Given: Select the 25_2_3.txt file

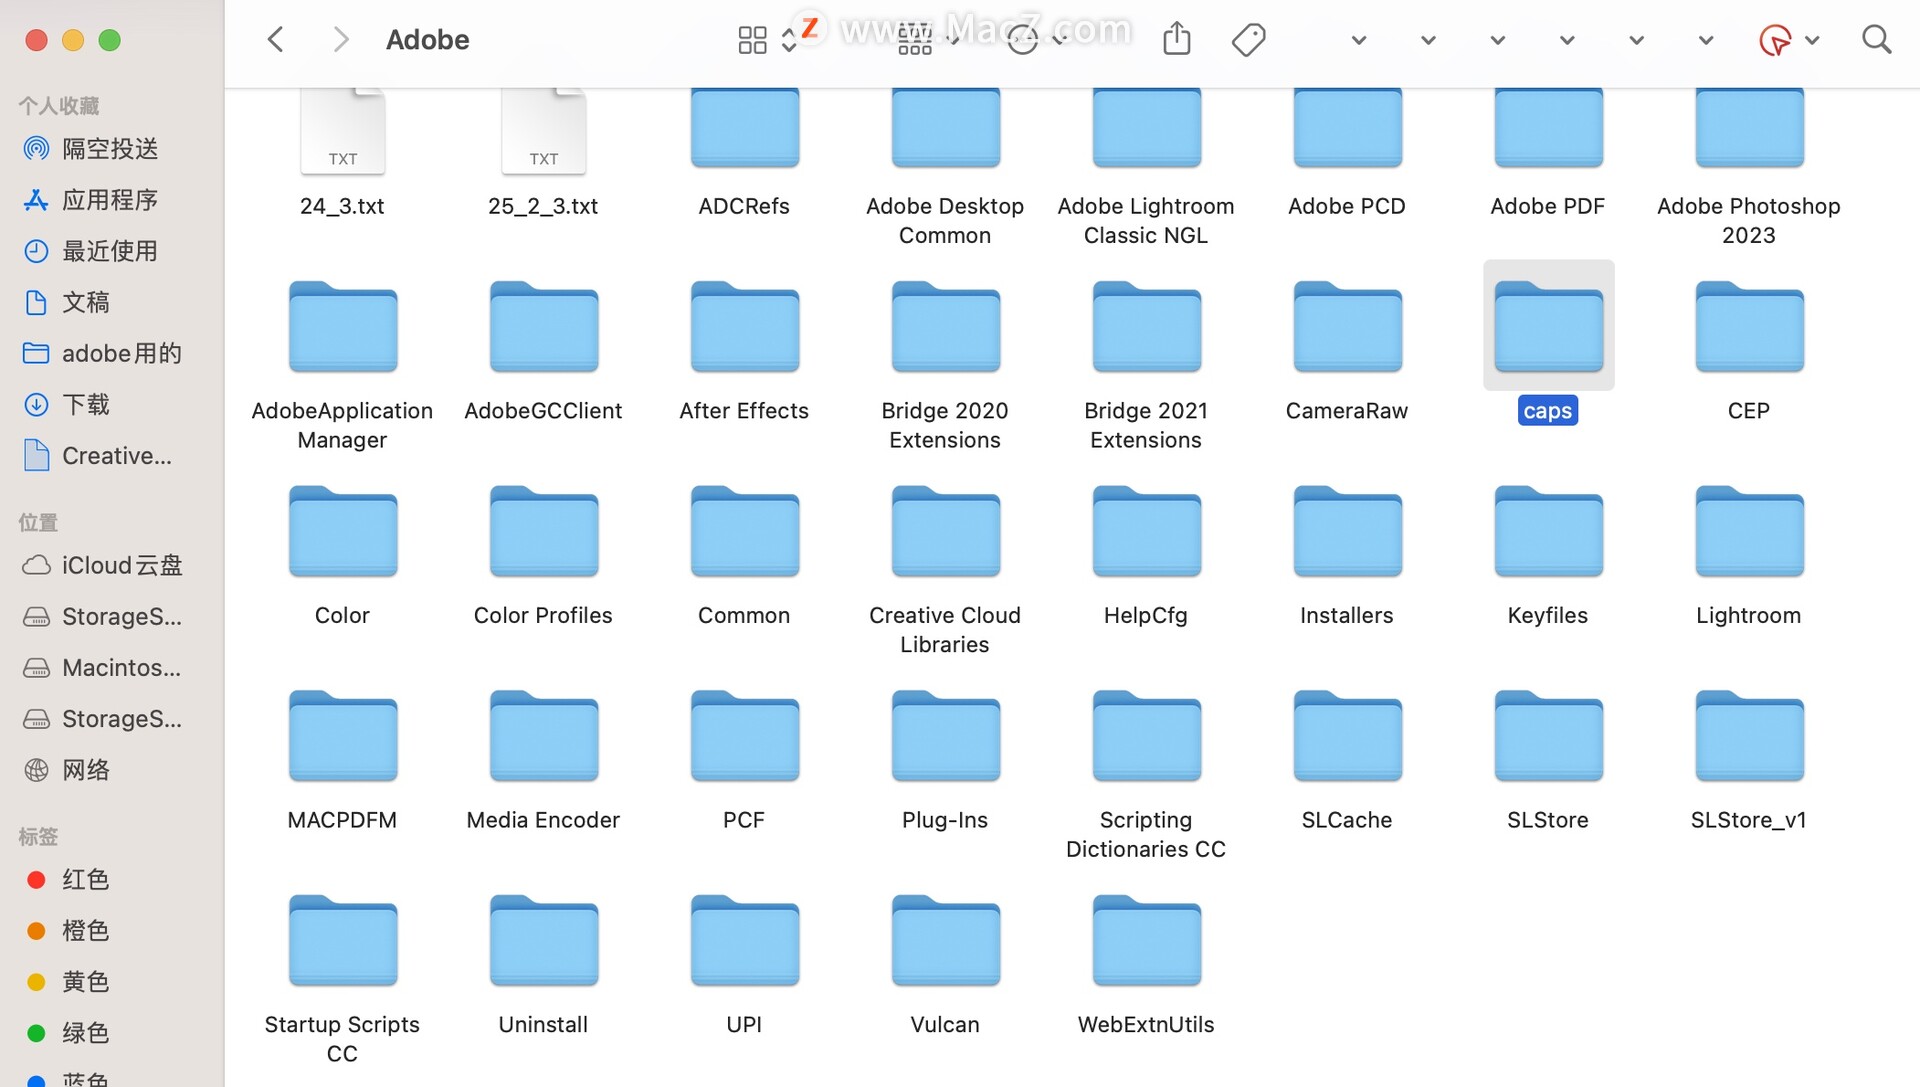Looking at the screenshot, I should click(x=543, y=130).
